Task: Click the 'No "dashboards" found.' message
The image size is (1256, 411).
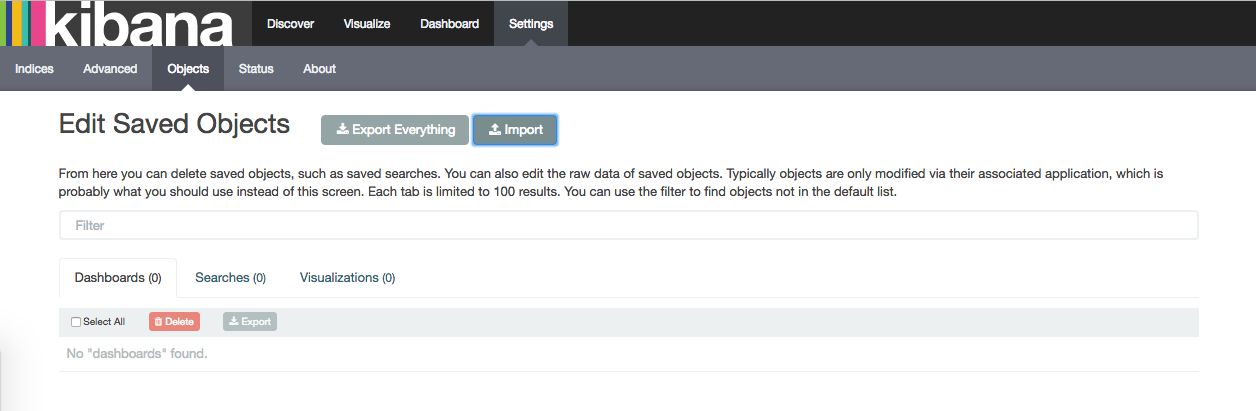Action: (x=137, y=354)
